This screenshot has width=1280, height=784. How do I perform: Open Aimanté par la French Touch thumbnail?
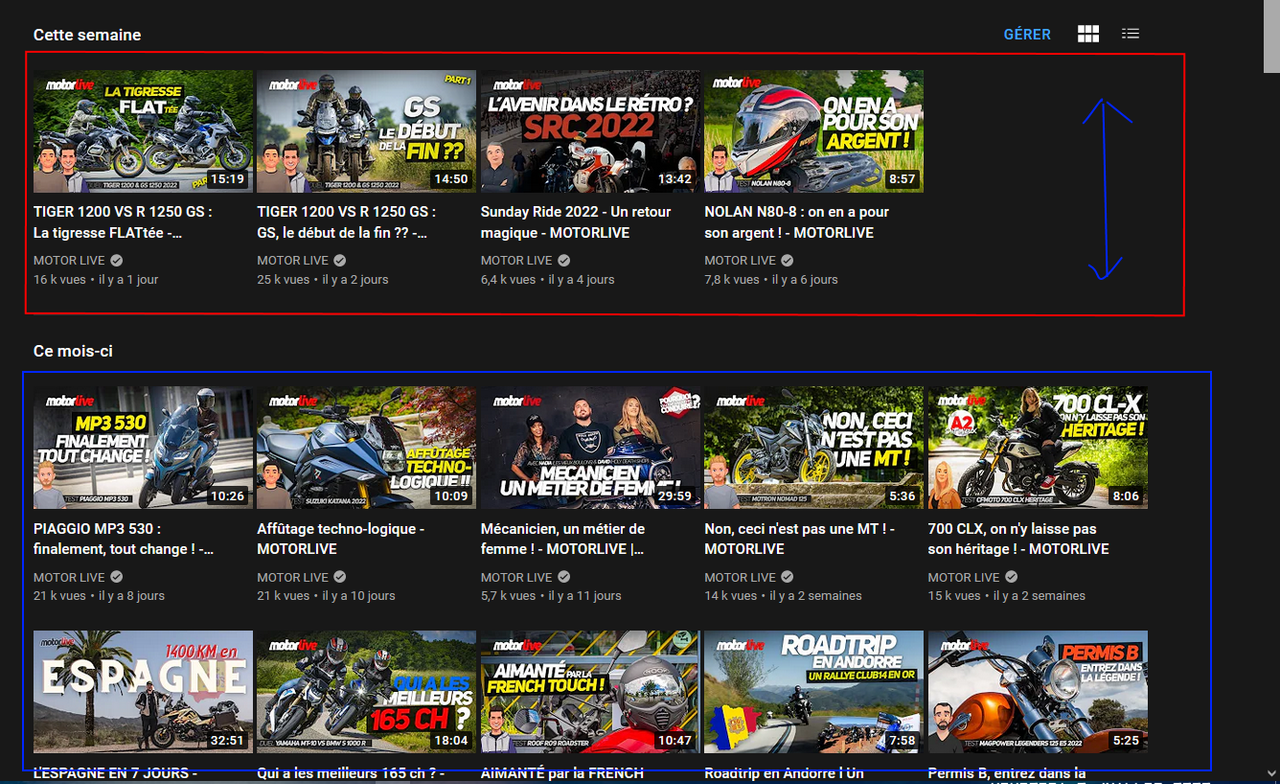[590, 691]
